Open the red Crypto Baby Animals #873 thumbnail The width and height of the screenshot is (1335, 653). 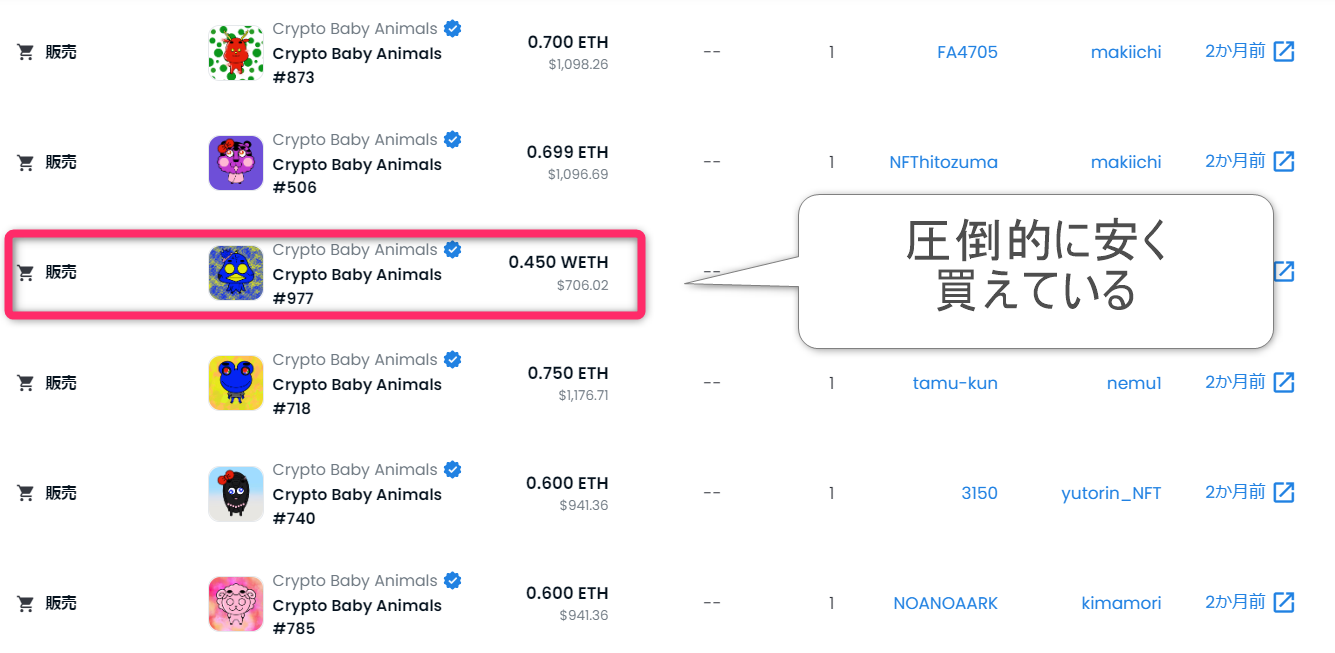[236, 53]
